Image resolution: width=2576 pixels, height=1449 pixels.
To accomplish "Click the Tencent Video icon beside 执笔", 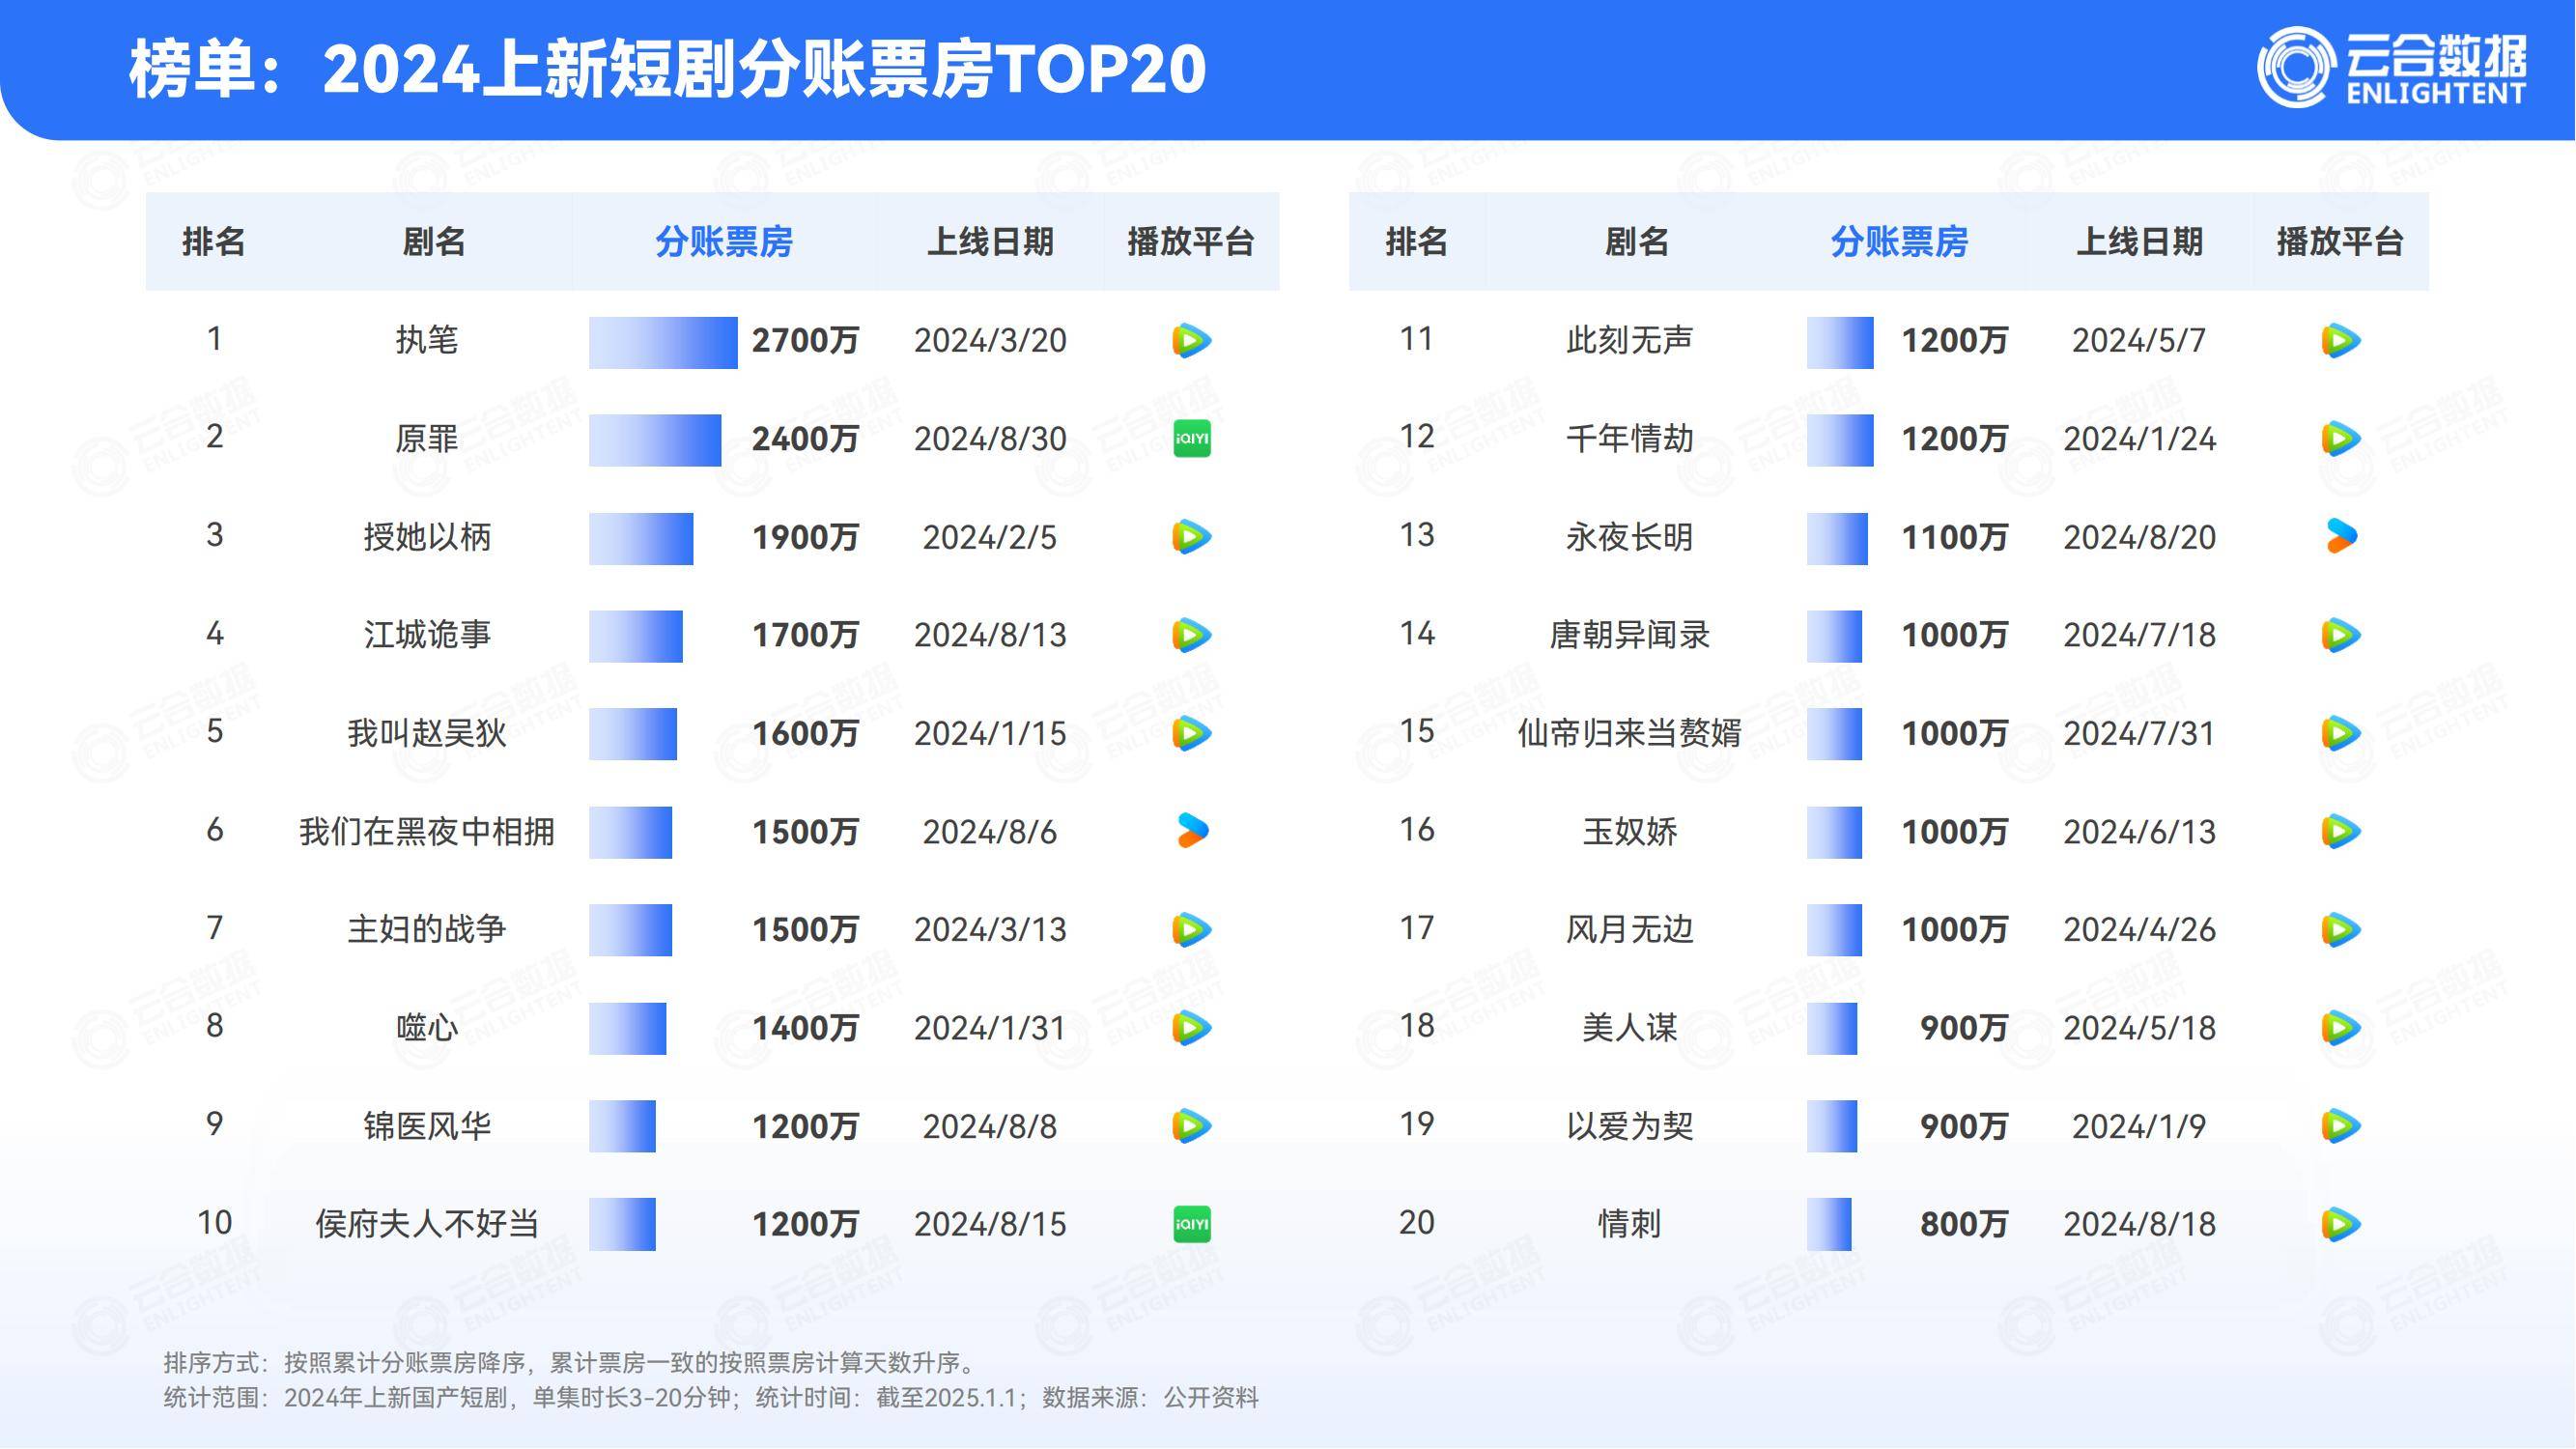I will [x=1192, y=340].
